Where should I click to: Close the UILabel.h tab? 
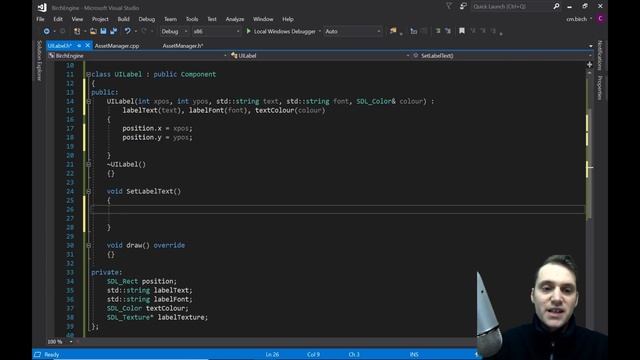click(87, 46)
